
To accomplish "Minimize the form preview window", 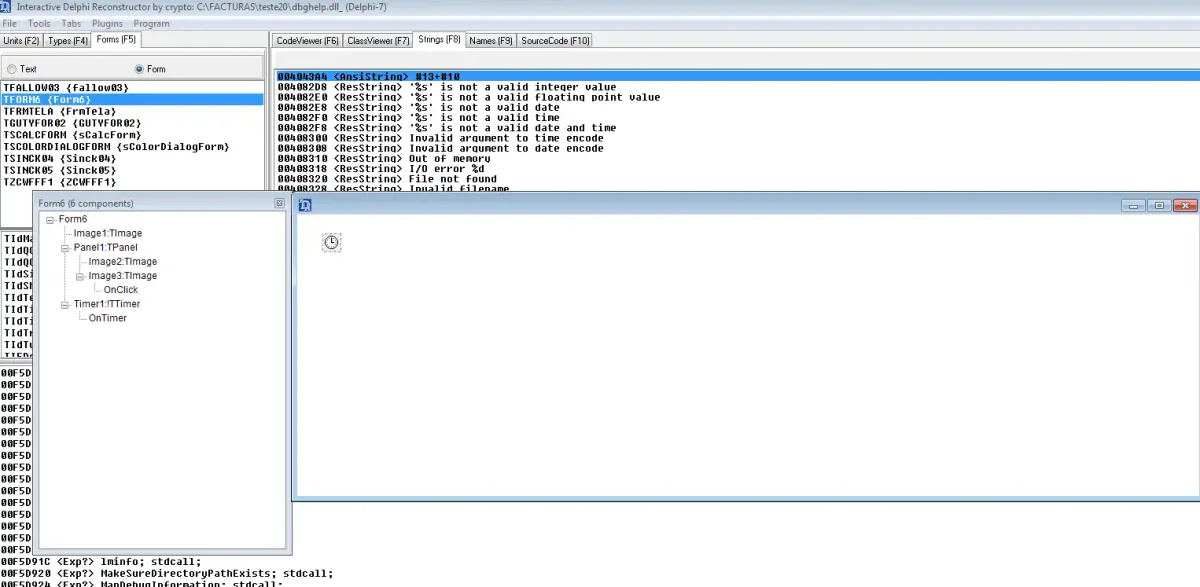I will pos(1133,205).
